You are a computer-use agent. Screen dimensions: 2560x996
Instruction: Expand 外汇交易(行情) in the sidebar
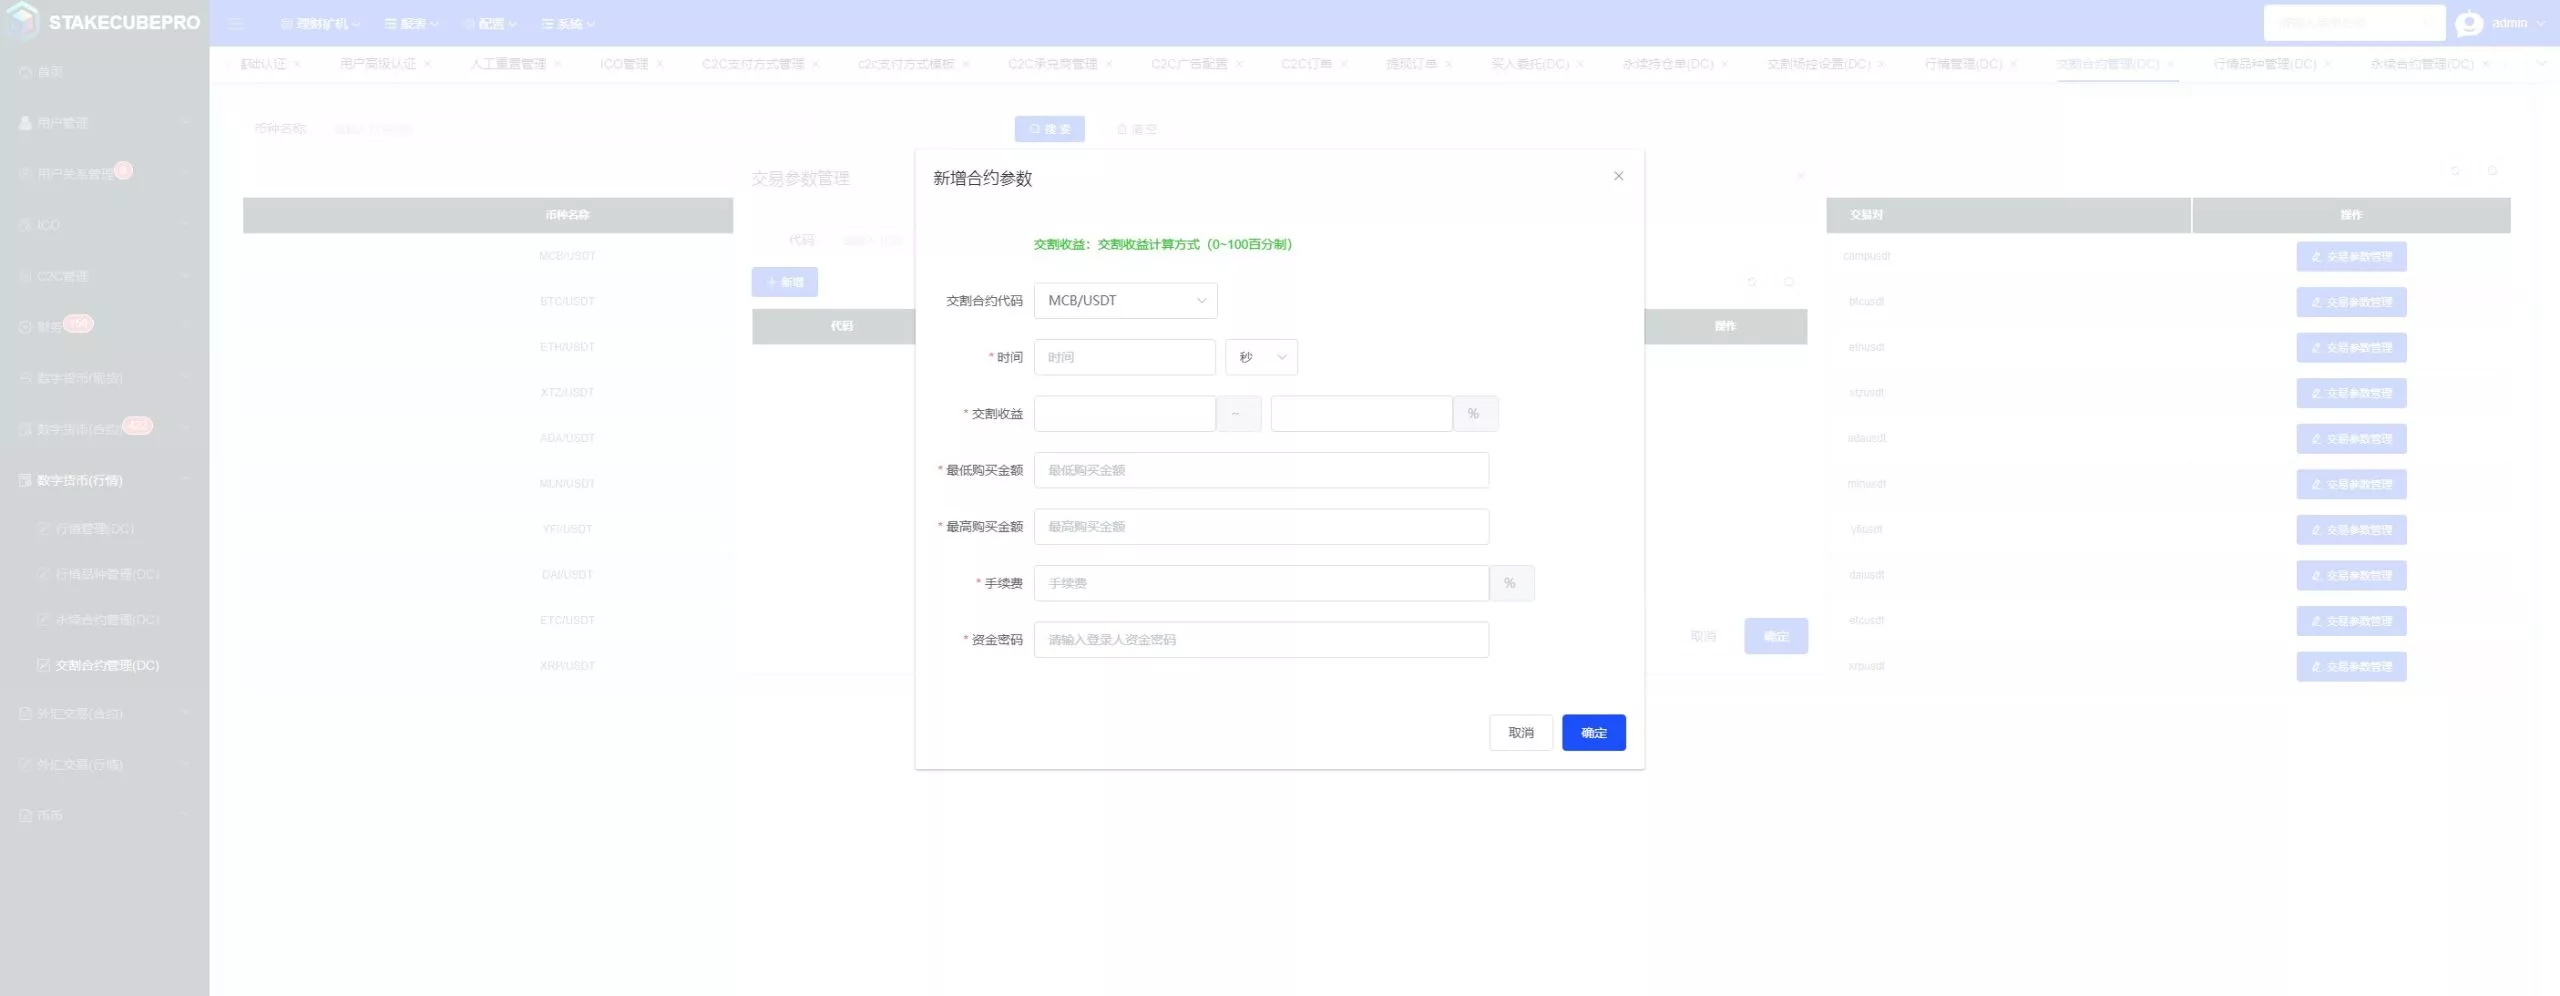[104, 764]
